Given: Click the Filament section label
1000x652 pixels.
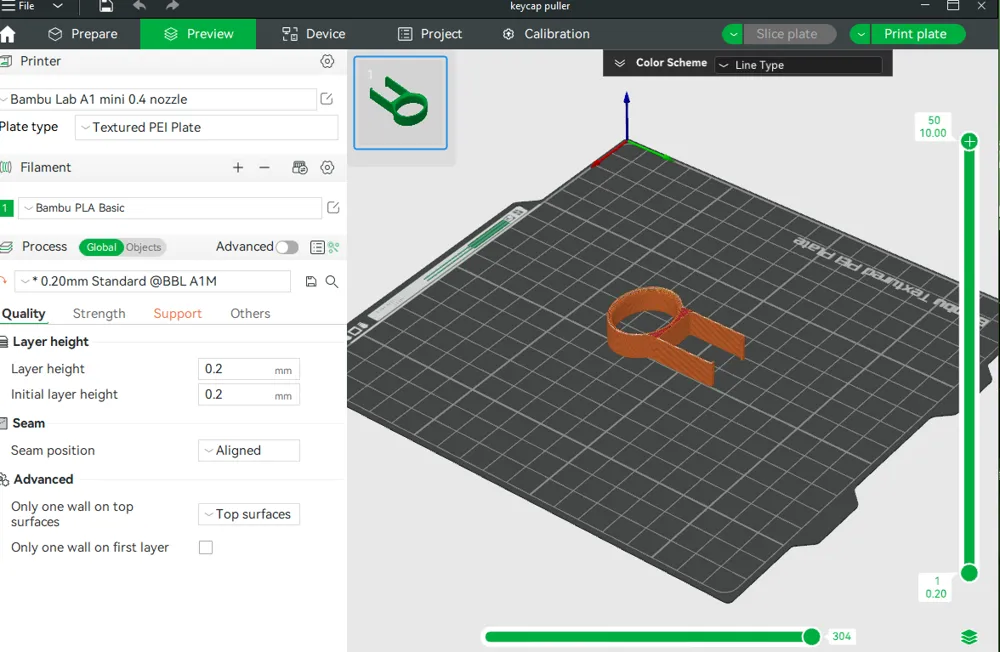Looking at the screenshot, I should [x=45, y=168].
